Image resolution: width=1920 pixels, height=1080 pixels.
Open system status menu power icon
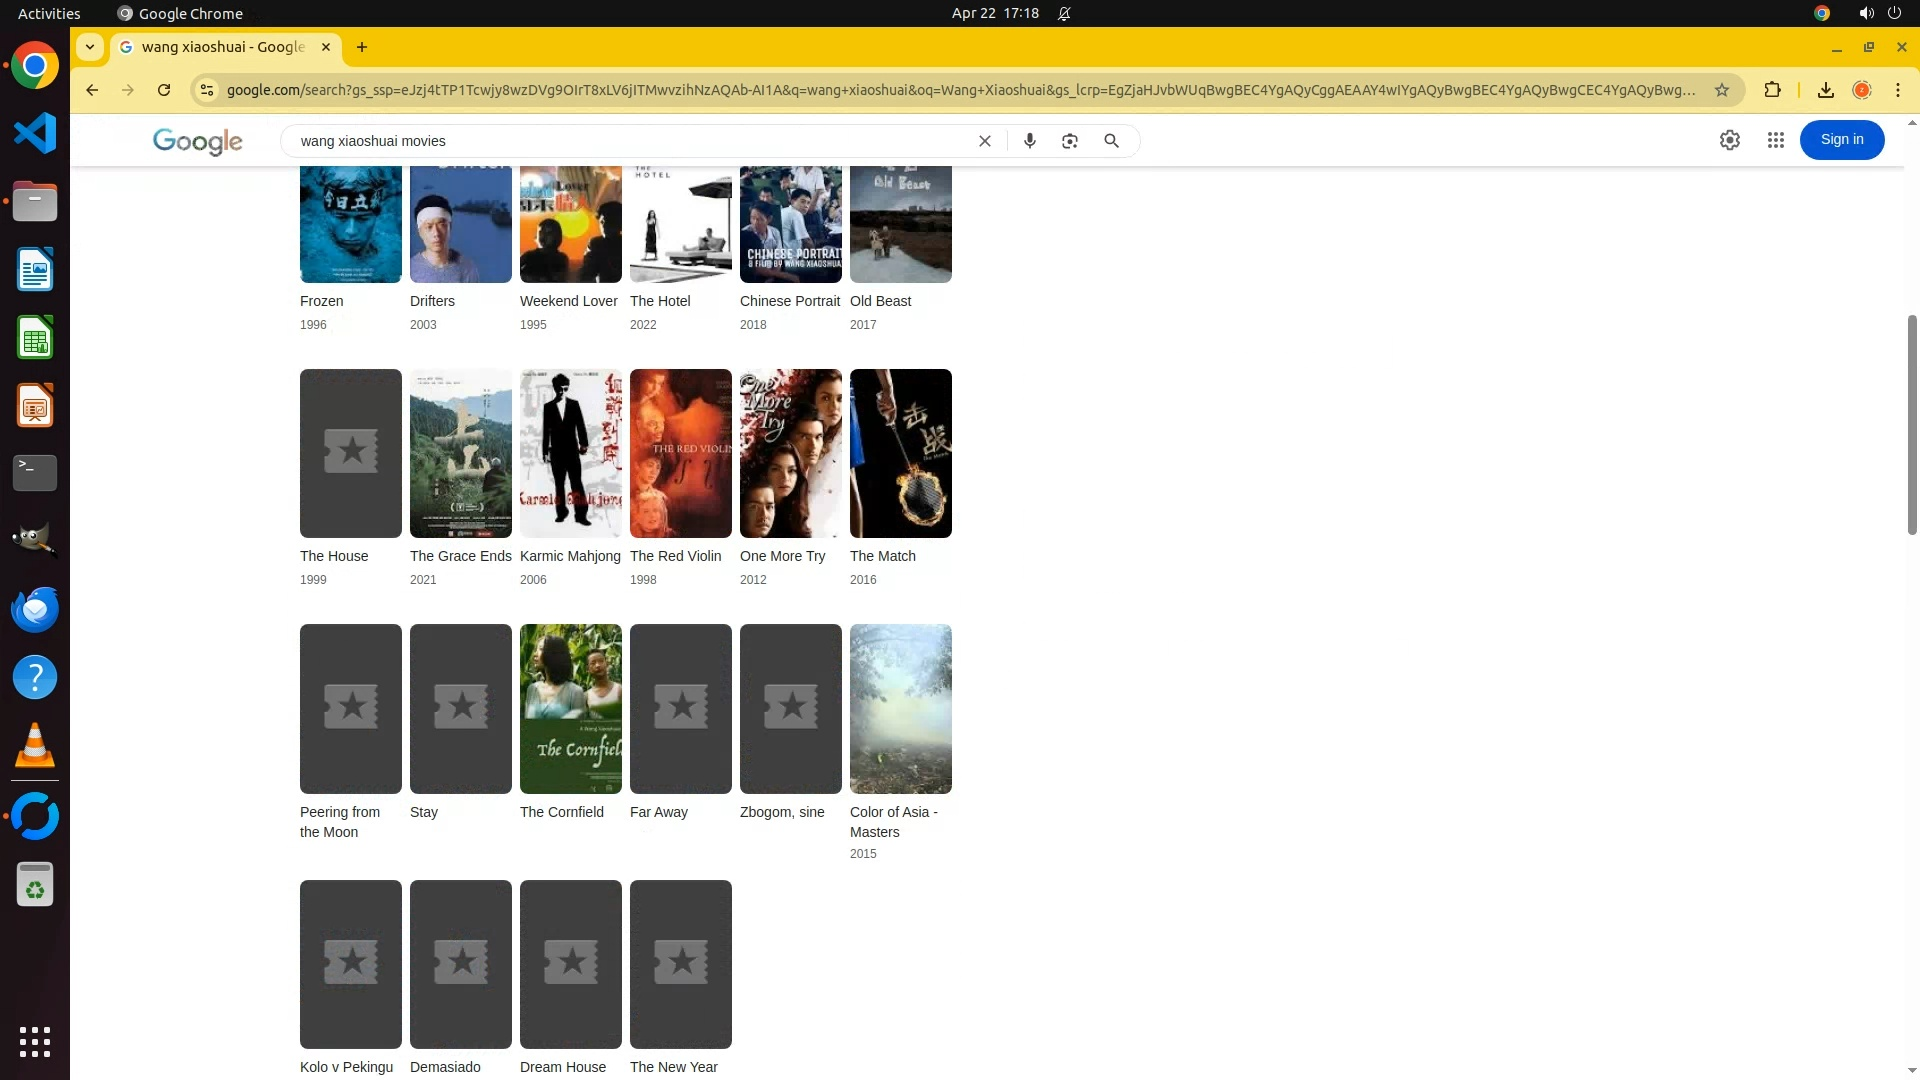1894,13
